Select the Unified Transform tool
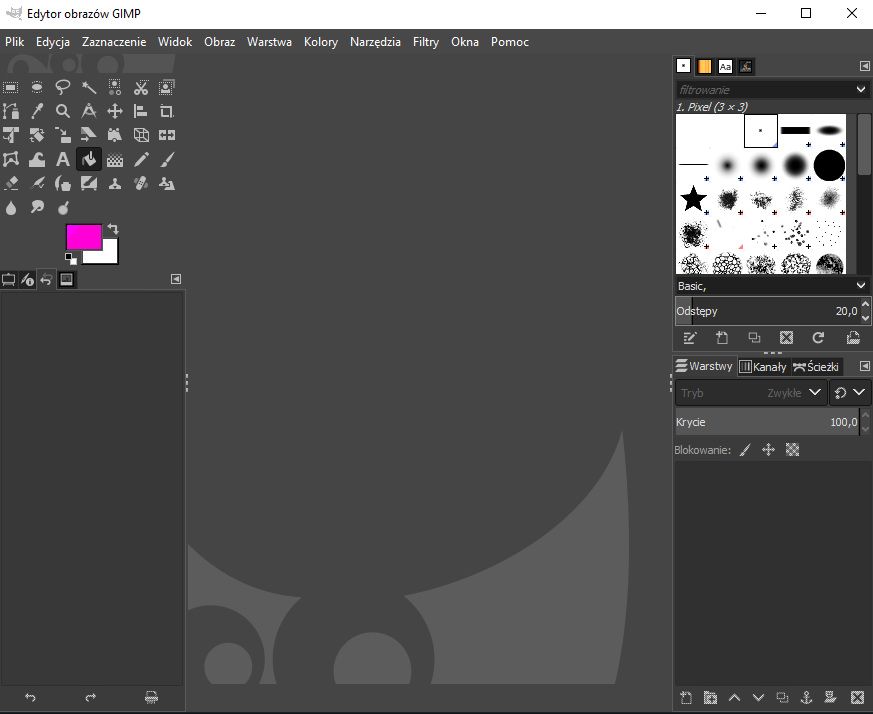The image size is (873, 714). (x=11, y=135)
